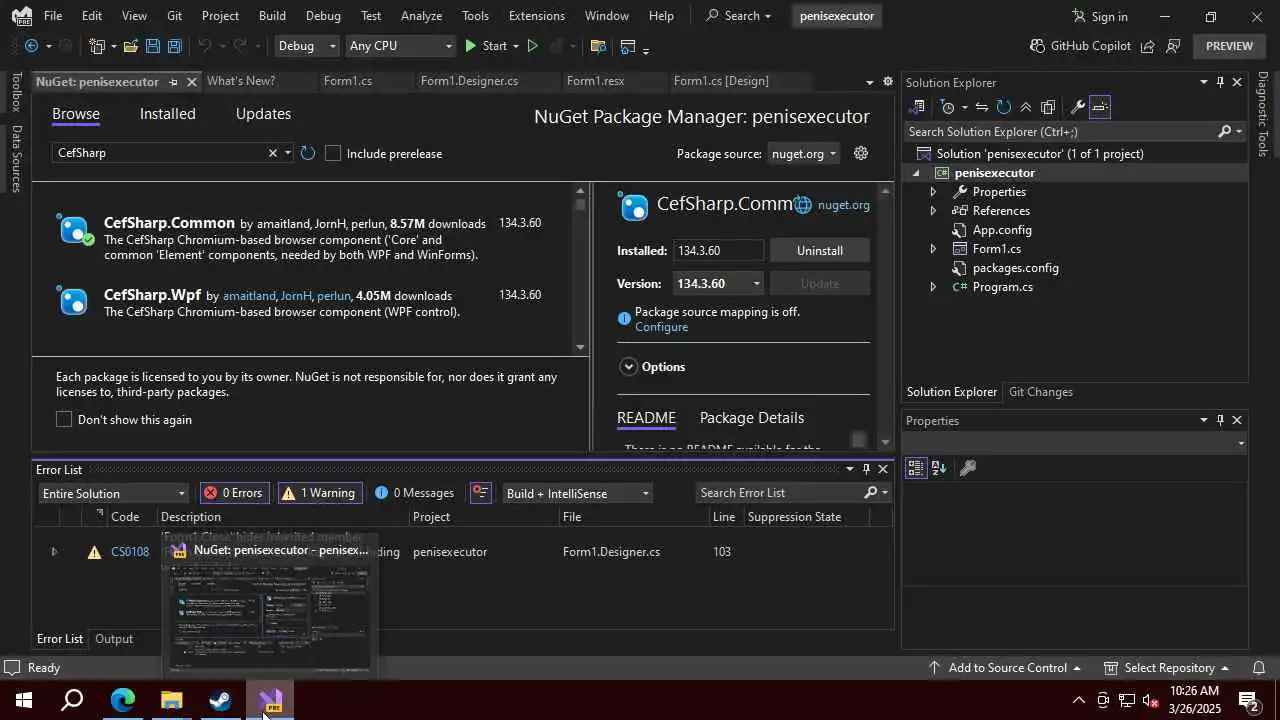The width and height of the screenshot is (1280, 720).
Task: Click the Uninstall button
Action: click(819, 250)
